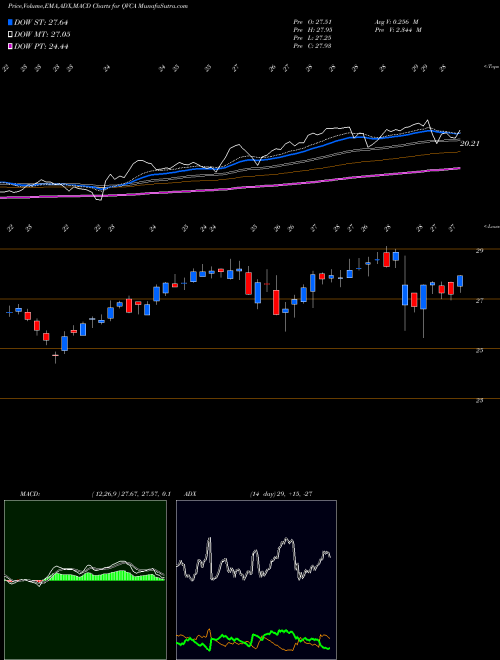Click the 29 price axis label
Screen dimensions: 500x660
pos(479,250)
